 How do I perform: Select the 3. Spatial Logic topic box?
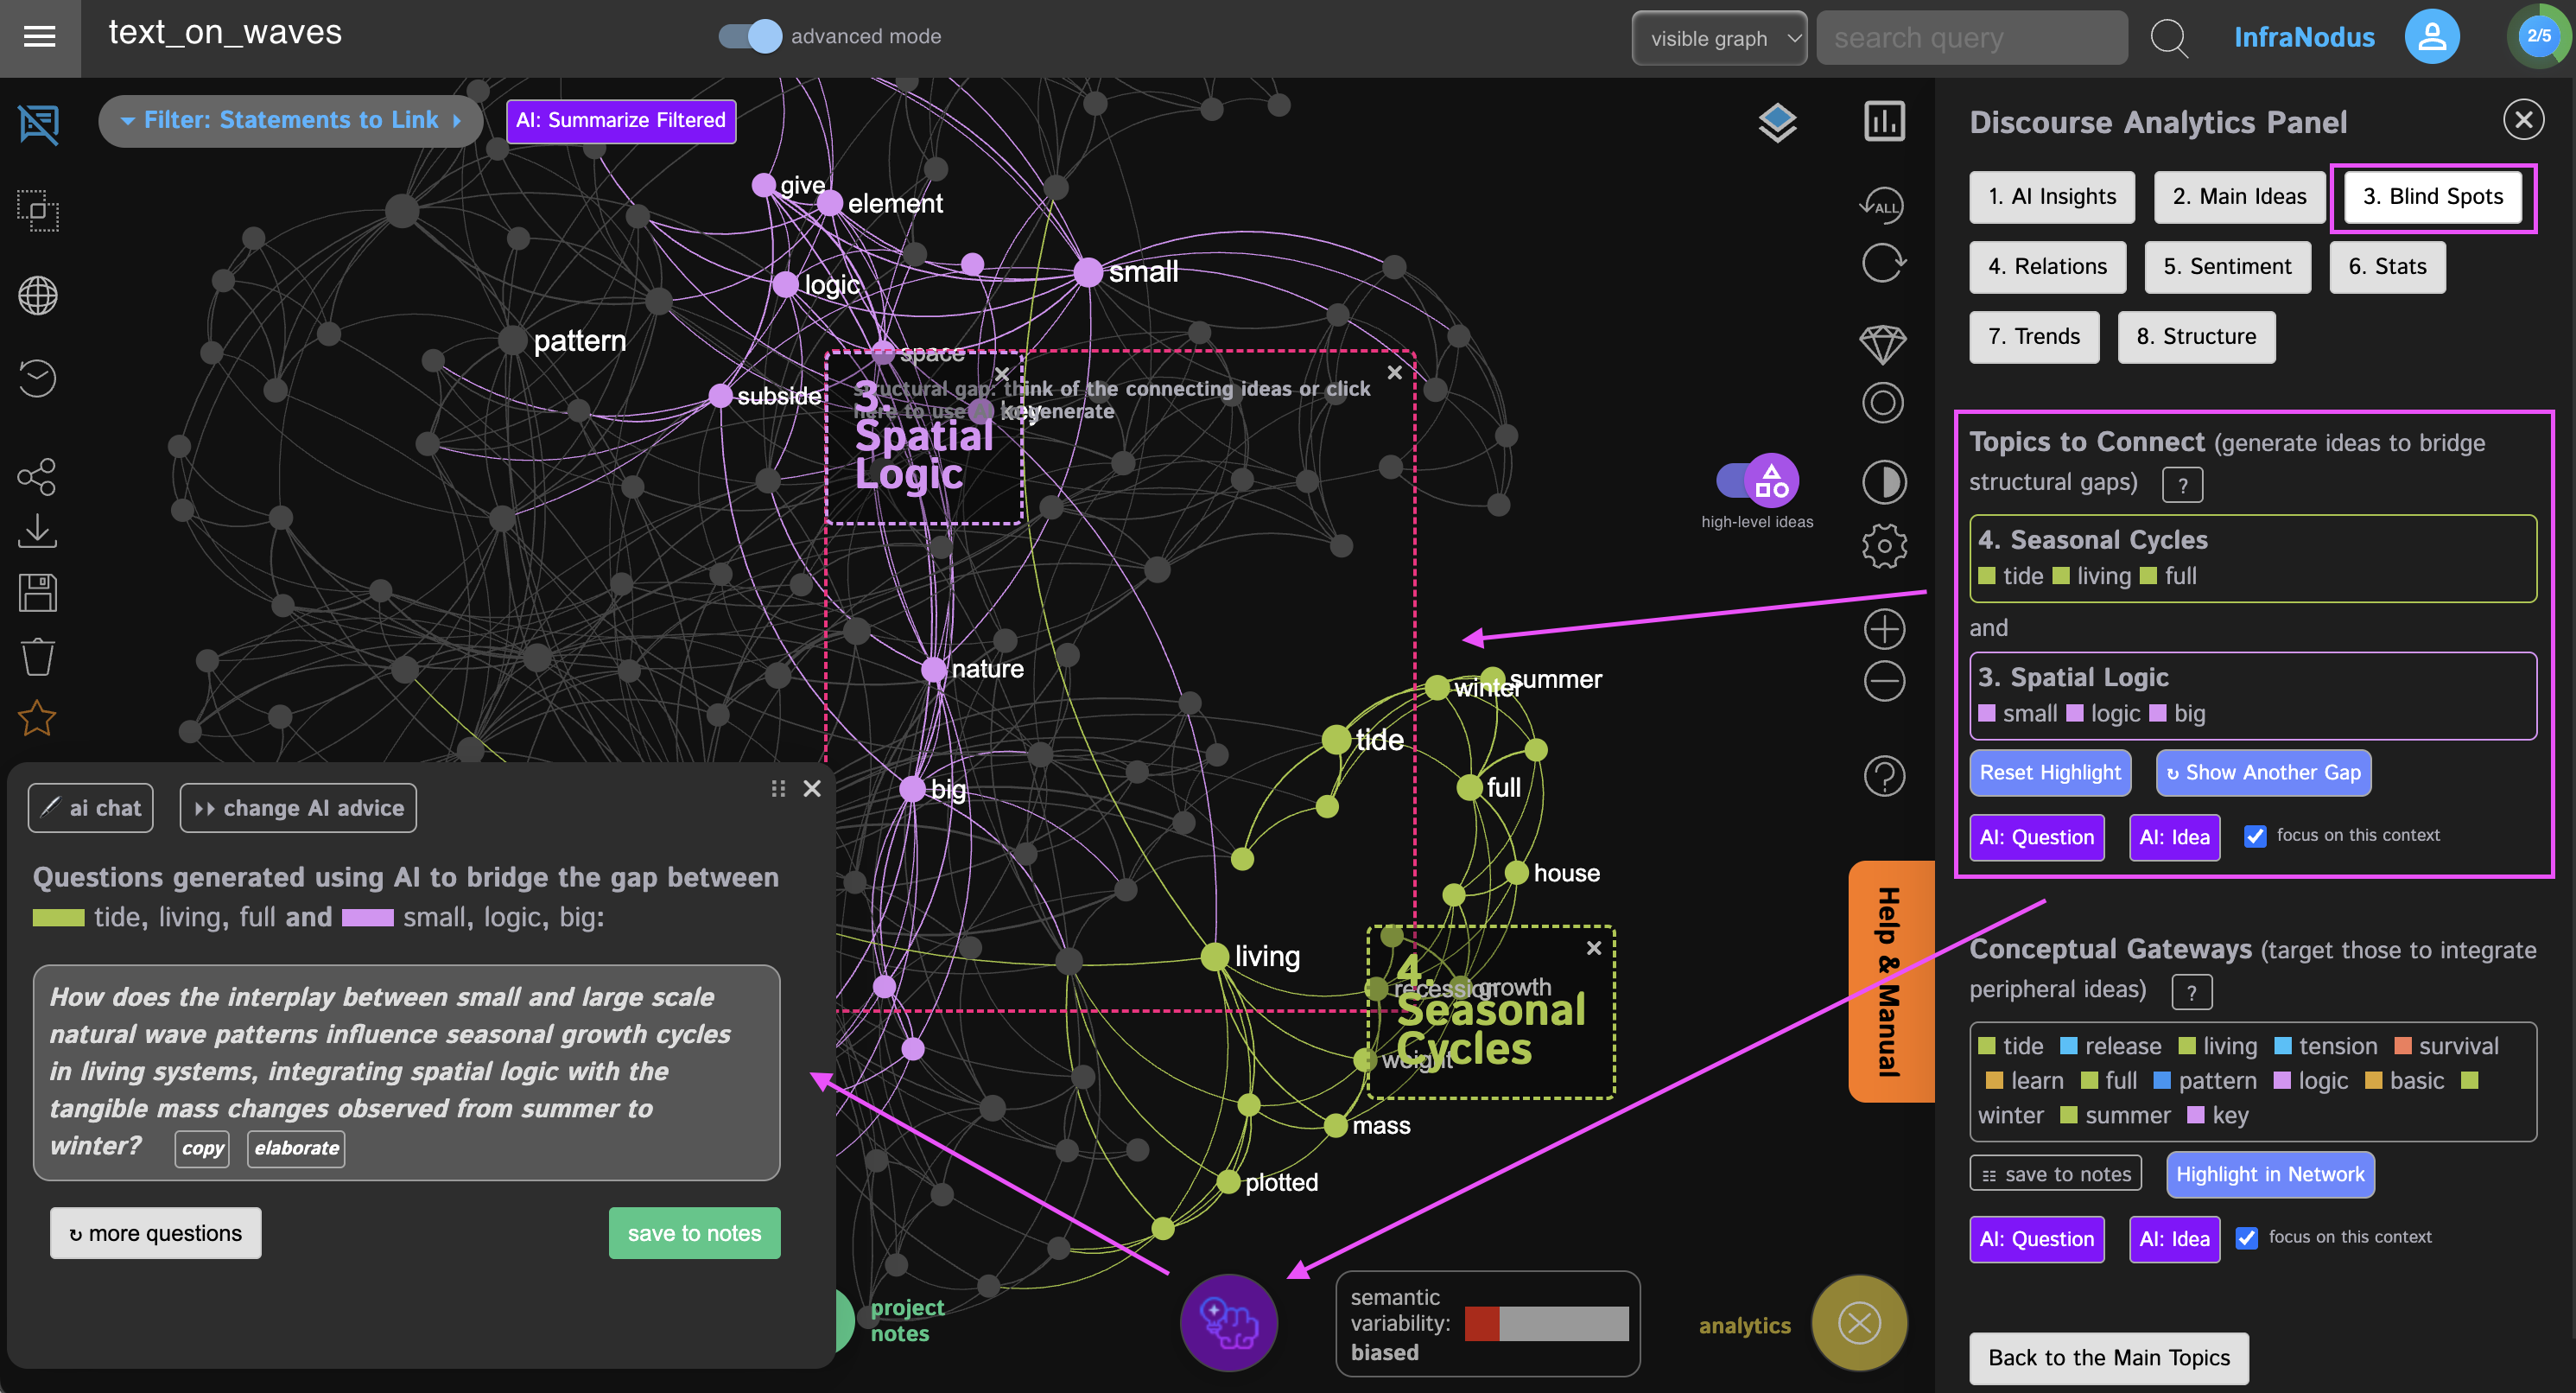click(x=2252, y=697)
